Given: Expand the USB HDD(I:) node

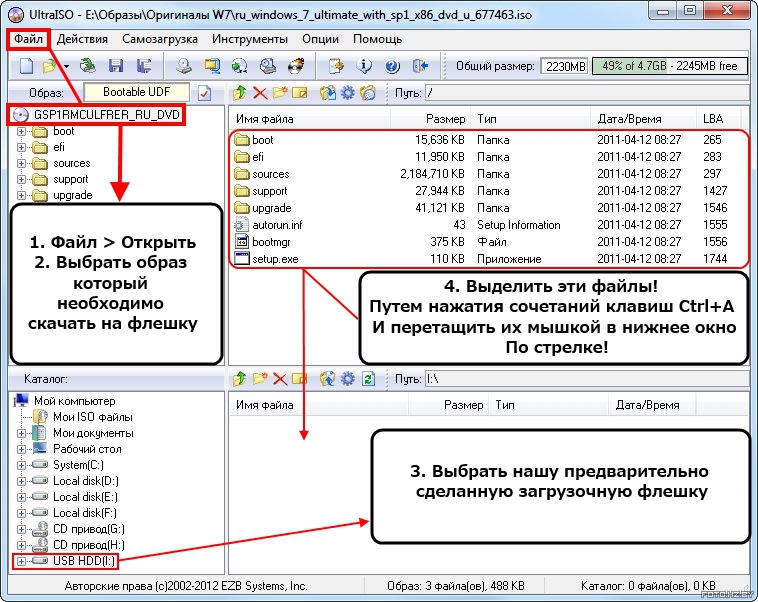Looking at the screenshot, I should pos(21,561).
